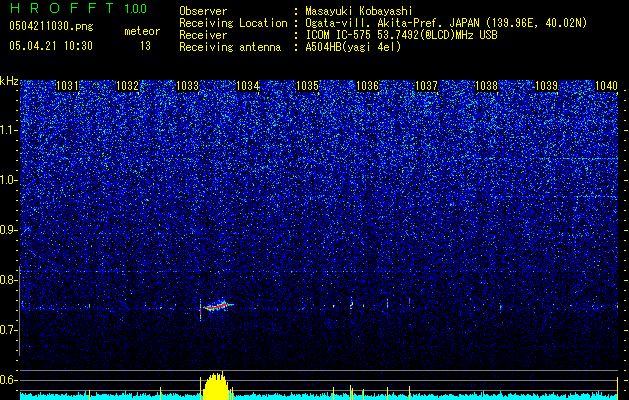Click the 1033 time marker
Image resolution: width=629 pixels, height=400 pixels.
187,86
